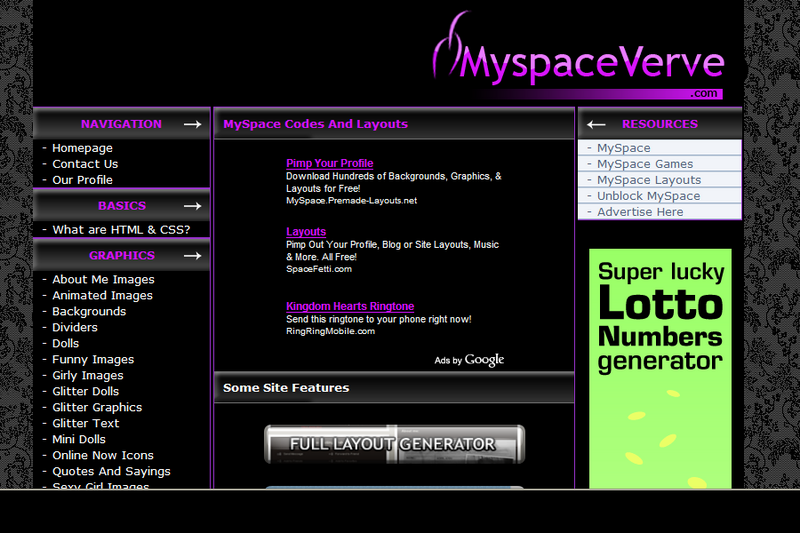Click the Resources header left arrow icon
Image resolution: width=800 pixels, height=533 pixels.
click(x=596, y=124)
